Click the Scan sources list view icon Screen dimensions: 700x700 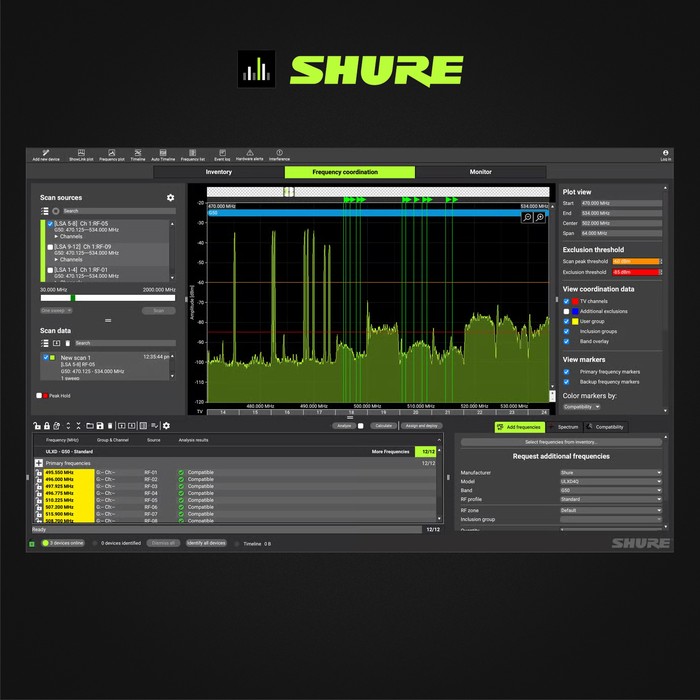(x=44, y=211)
